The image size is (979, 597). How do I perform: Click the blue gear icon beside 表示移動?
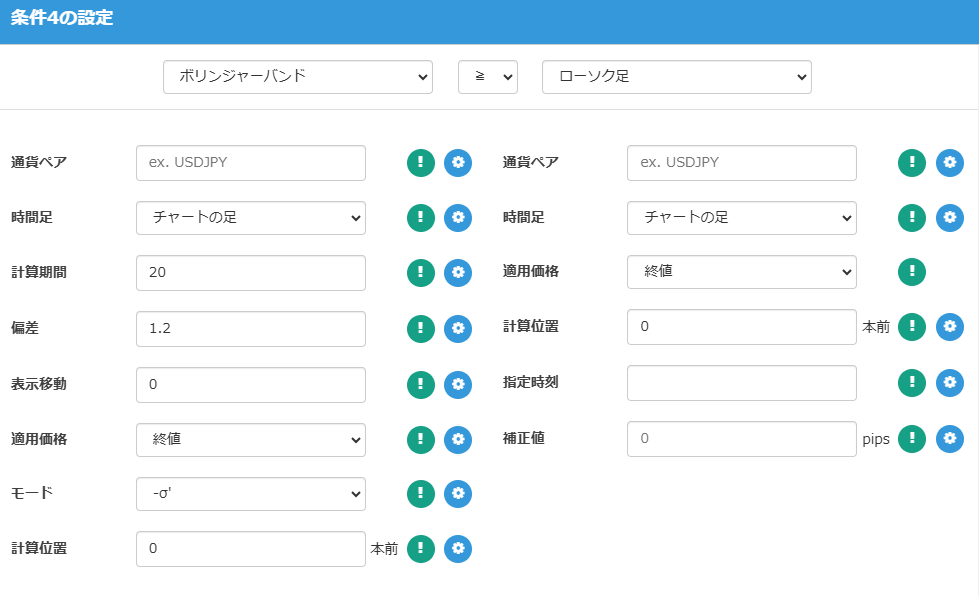[x=458, y=384]
